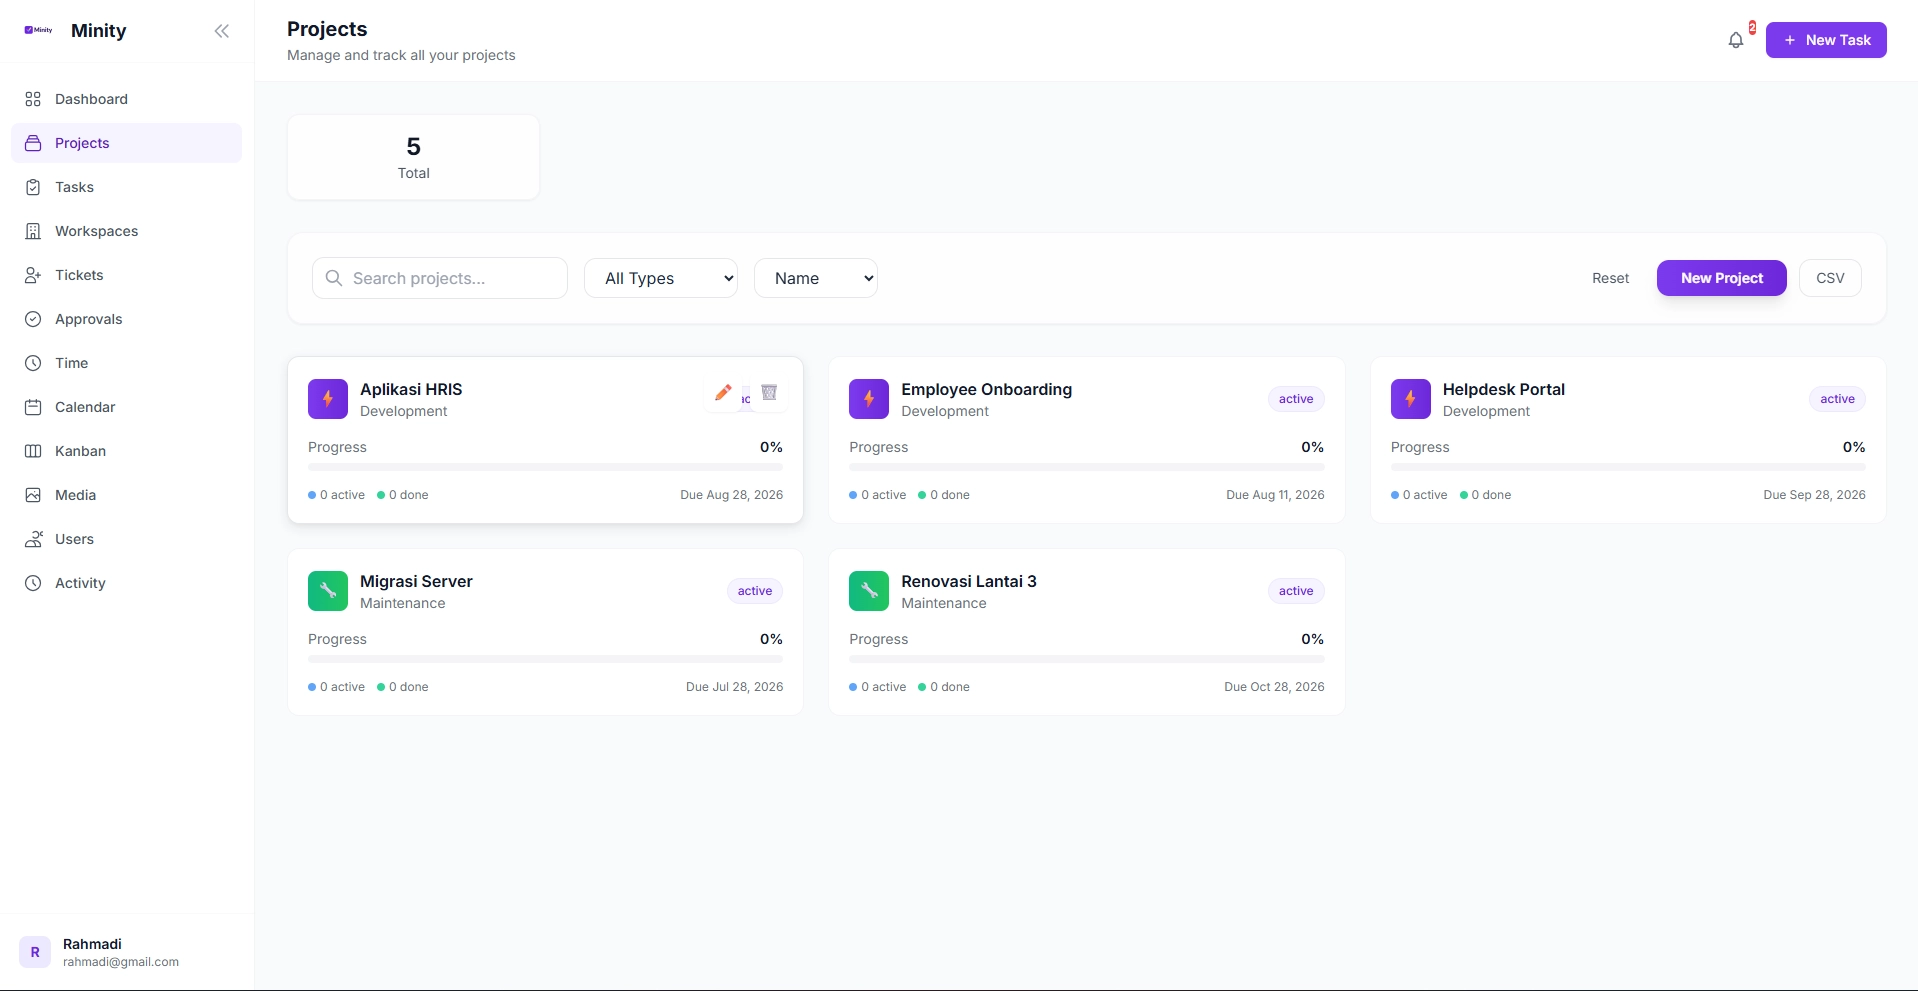Click active badge on Employee Onboarding
Image resolution: width=1918 pixels, height=991 pixels.
pyautogui.click(x=1296, y=399)
